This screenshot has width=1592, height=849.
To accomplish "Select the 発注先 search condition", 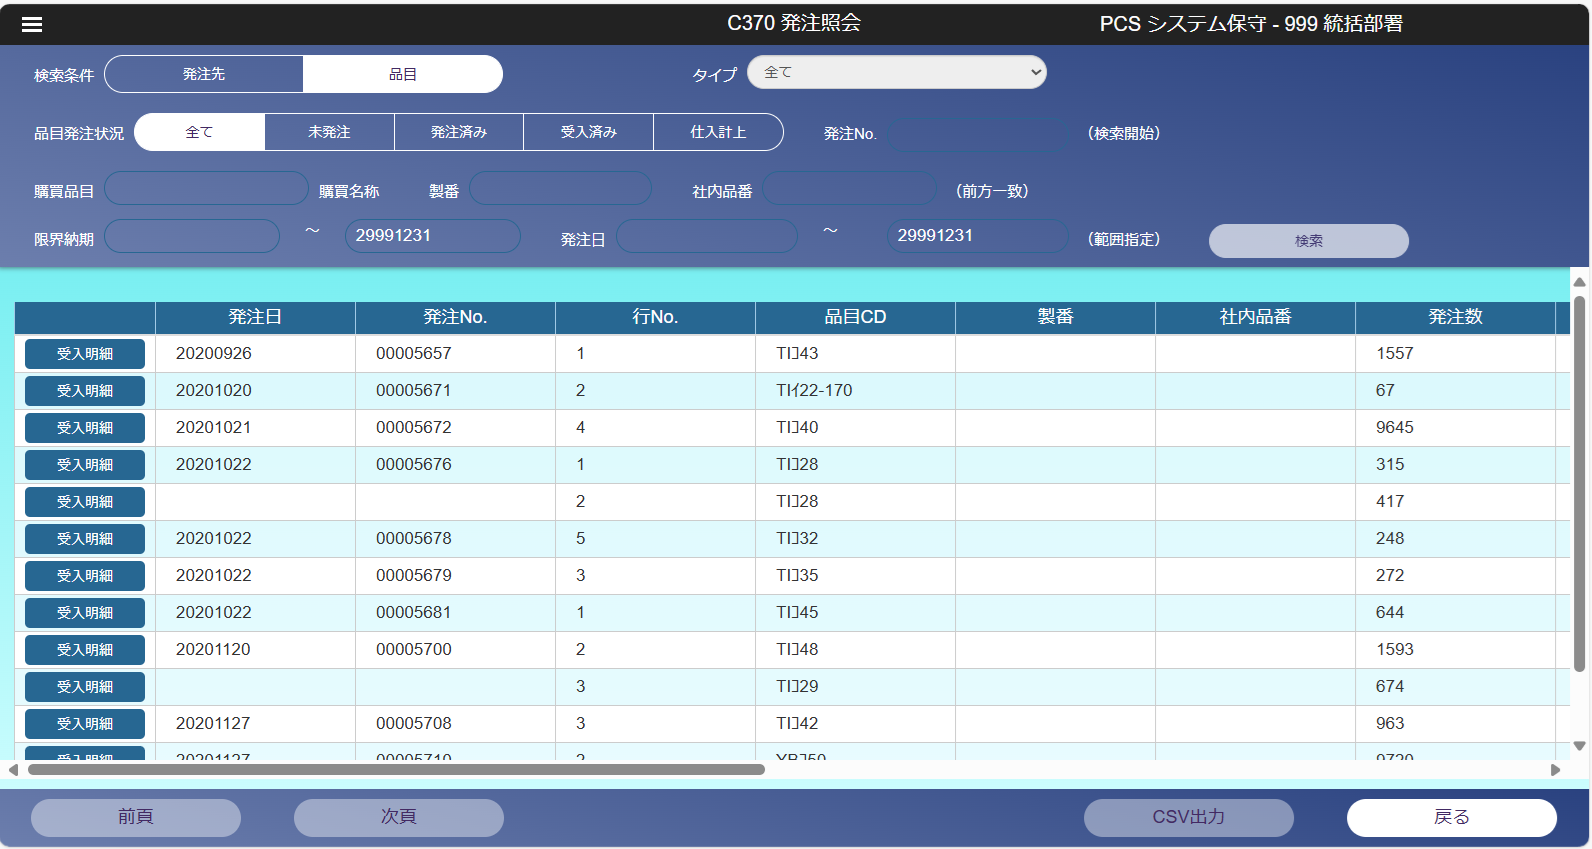I will [x=204, y=74].
